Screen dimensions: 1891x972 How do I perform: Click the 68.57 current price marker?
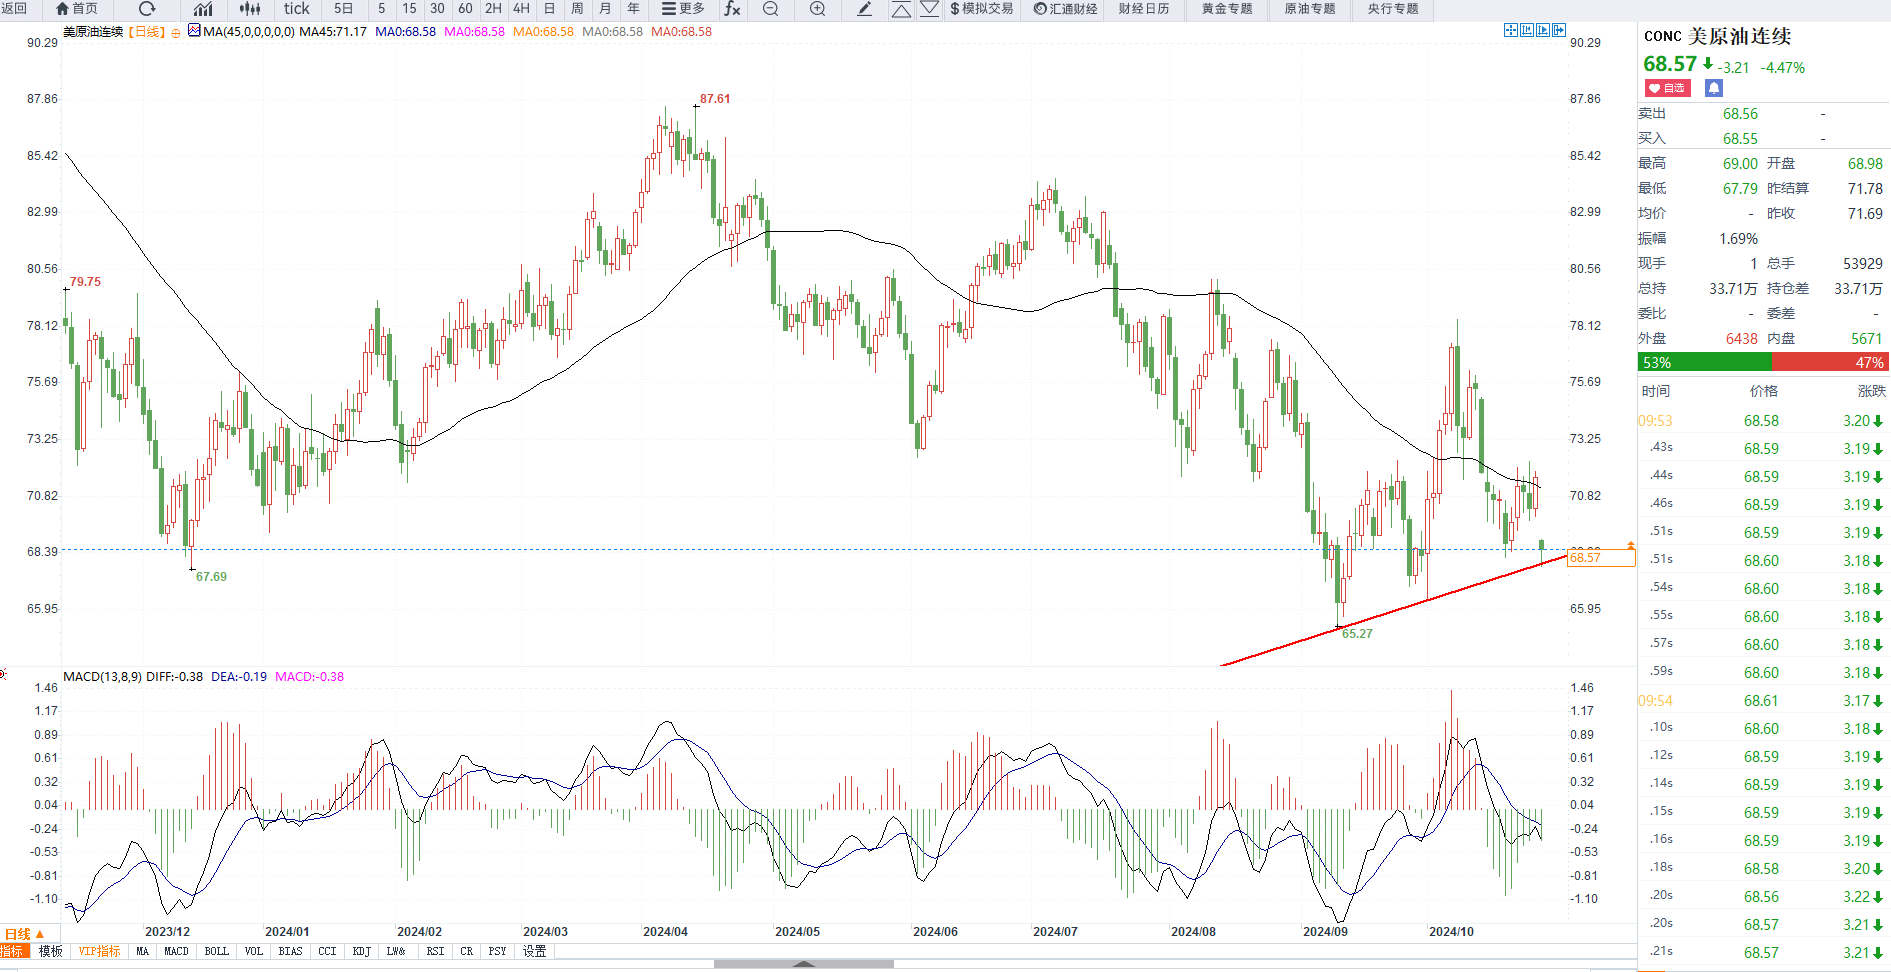pos(1601,558)
